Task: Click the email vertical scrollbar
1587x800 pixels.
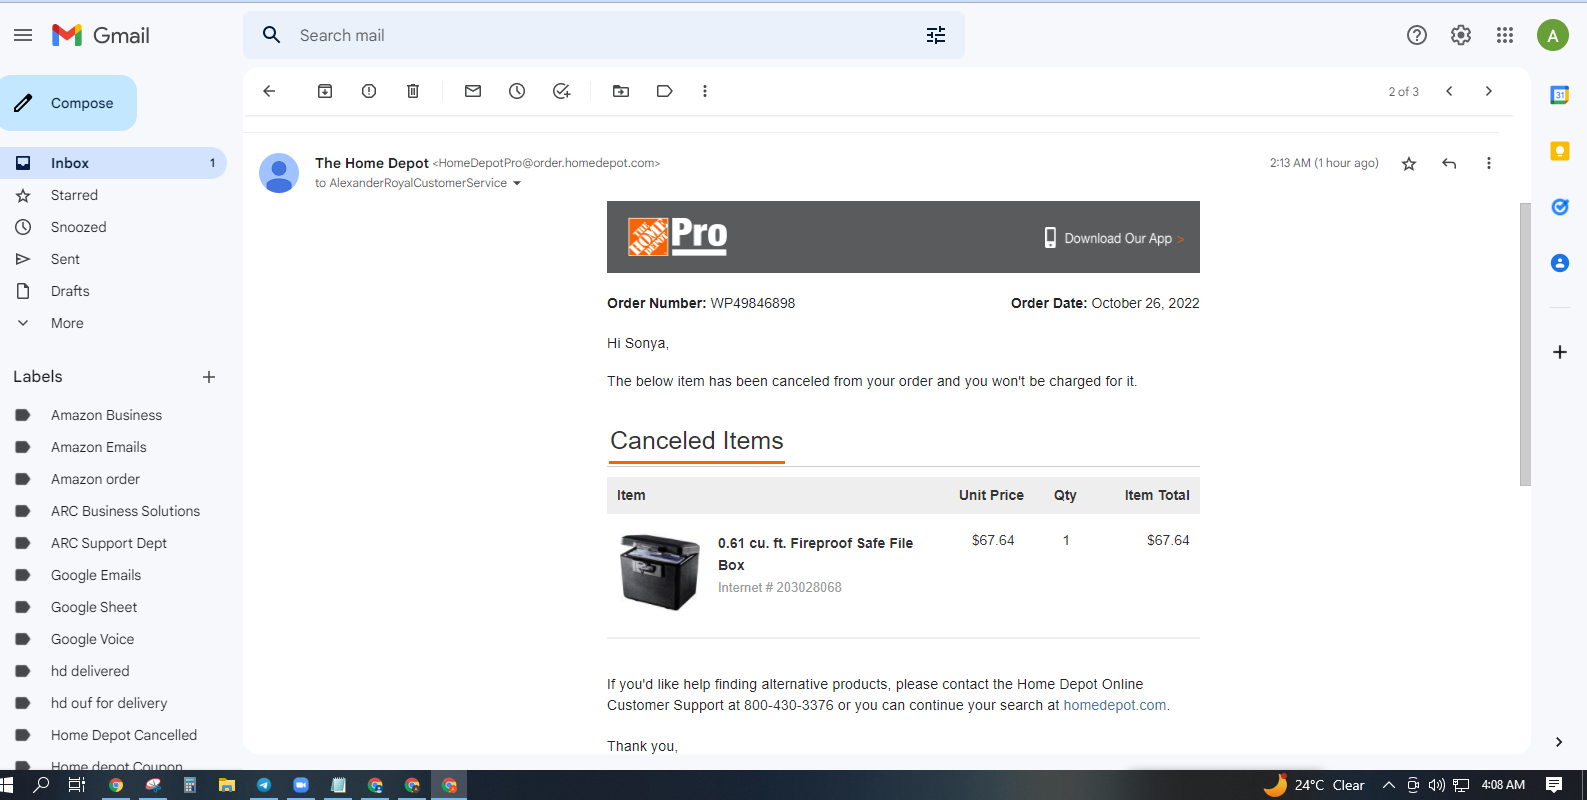Action: coord(1525,344)
